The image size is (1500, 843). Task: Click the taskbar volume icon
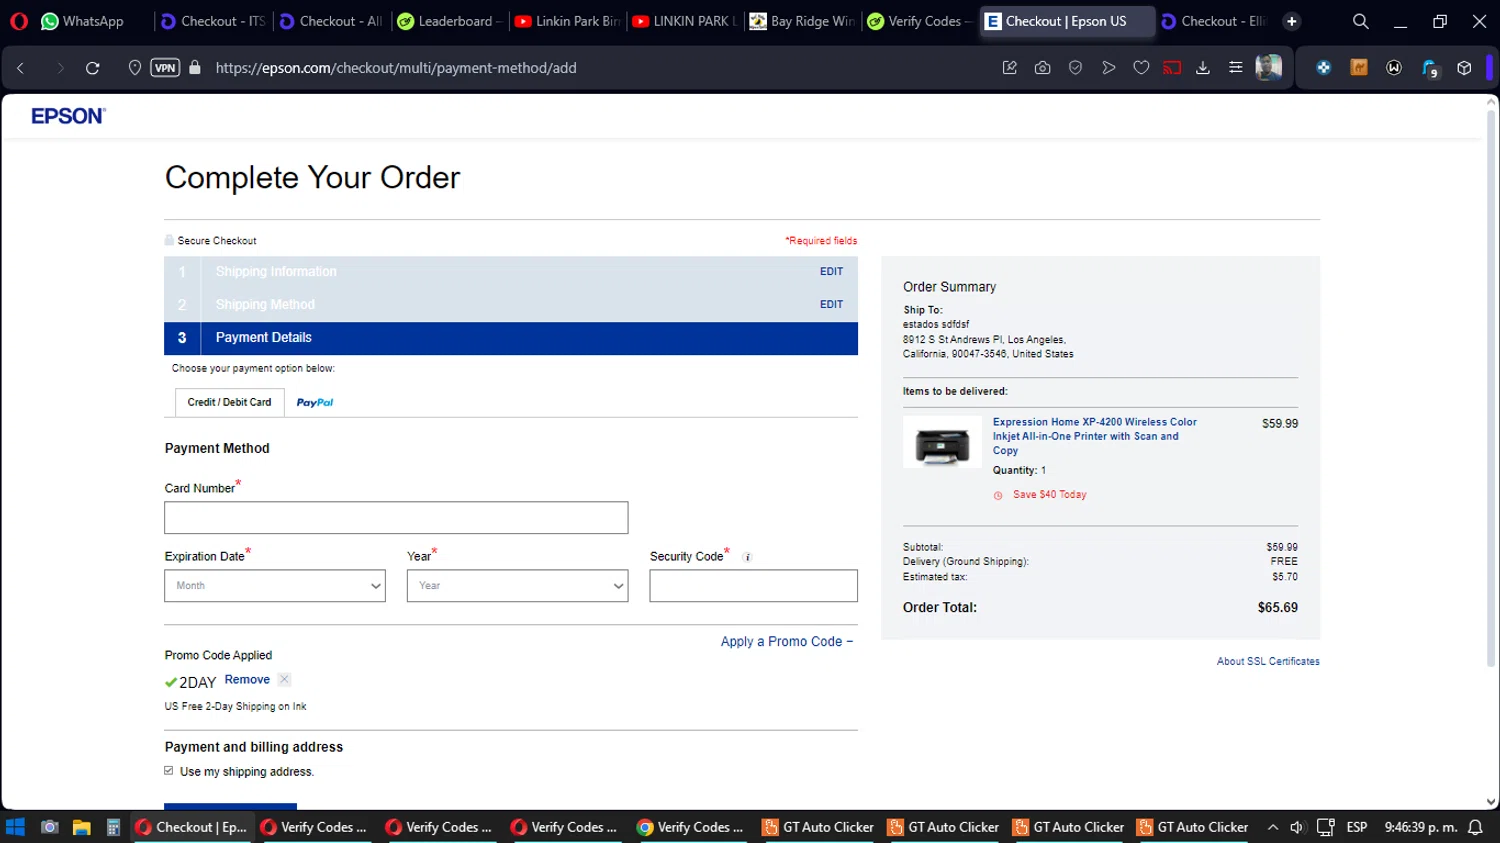click(x=1297, y=827)
